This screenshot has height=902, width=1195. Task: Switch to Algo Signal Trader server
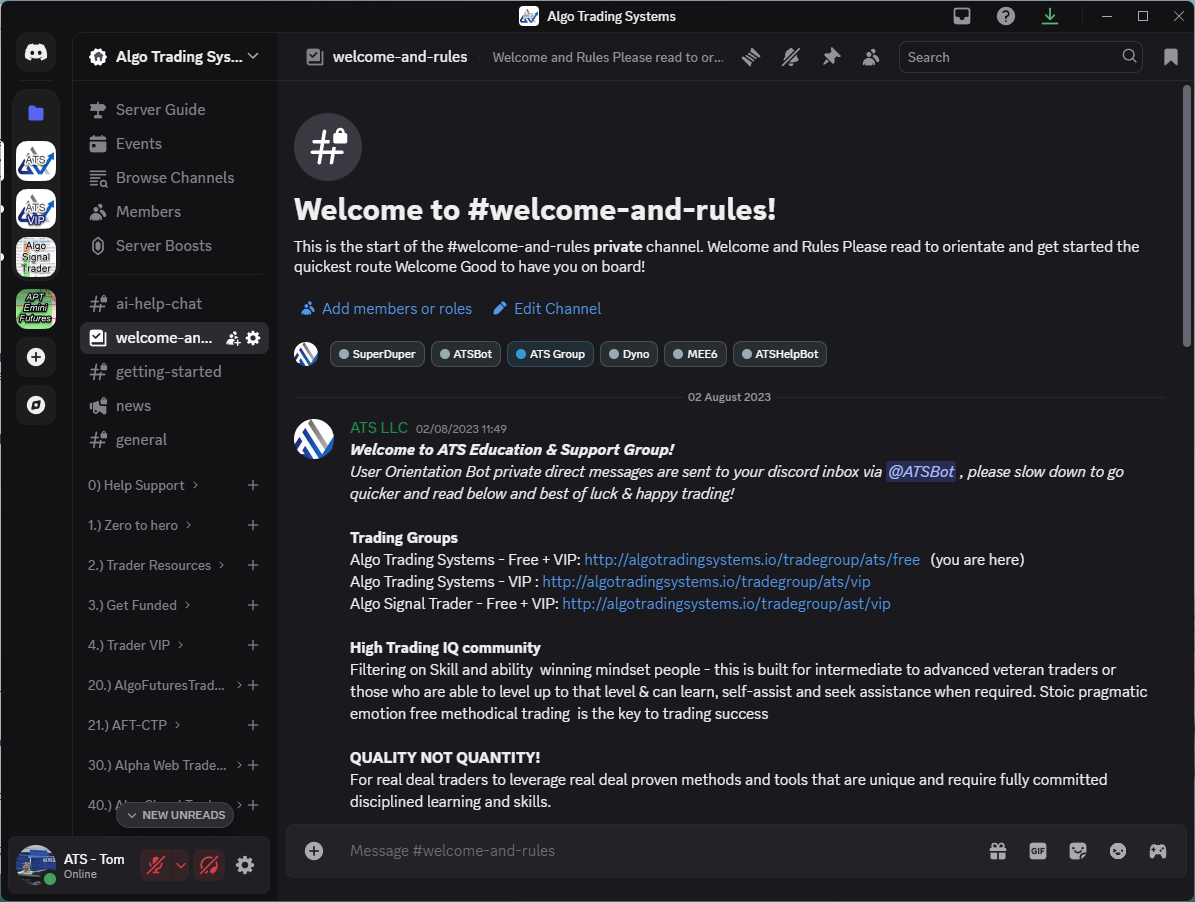pyautogui.click(x=36, y=257)
